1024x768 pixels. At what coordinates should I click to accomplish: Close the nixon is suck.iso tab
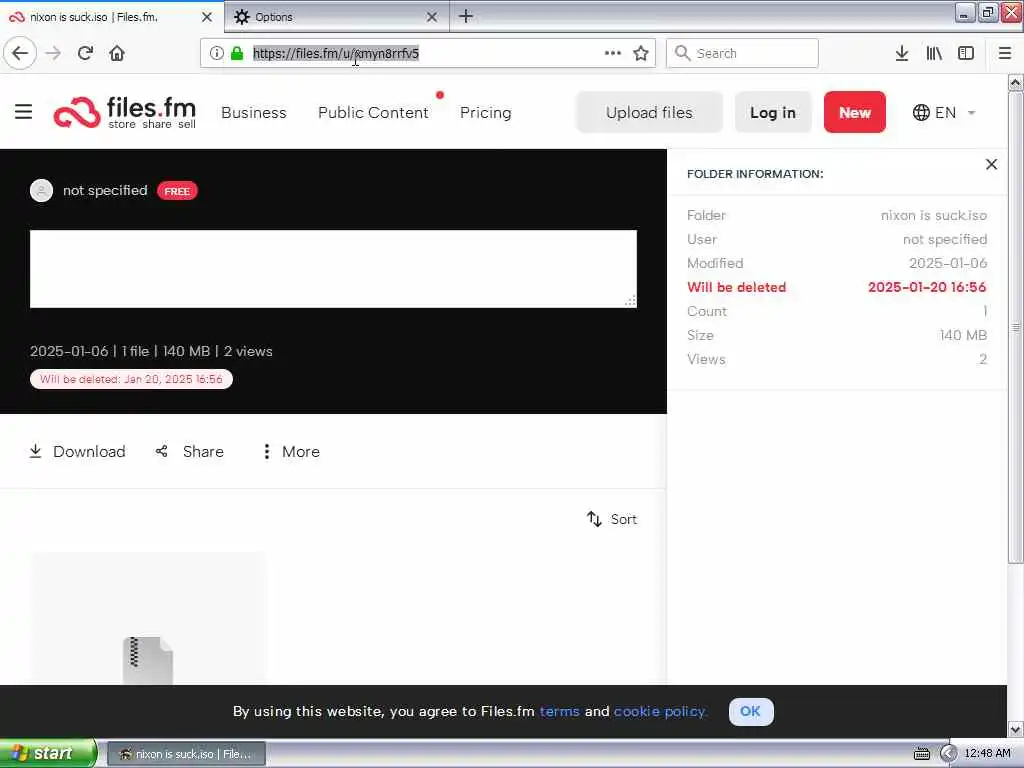coord(207,17)
